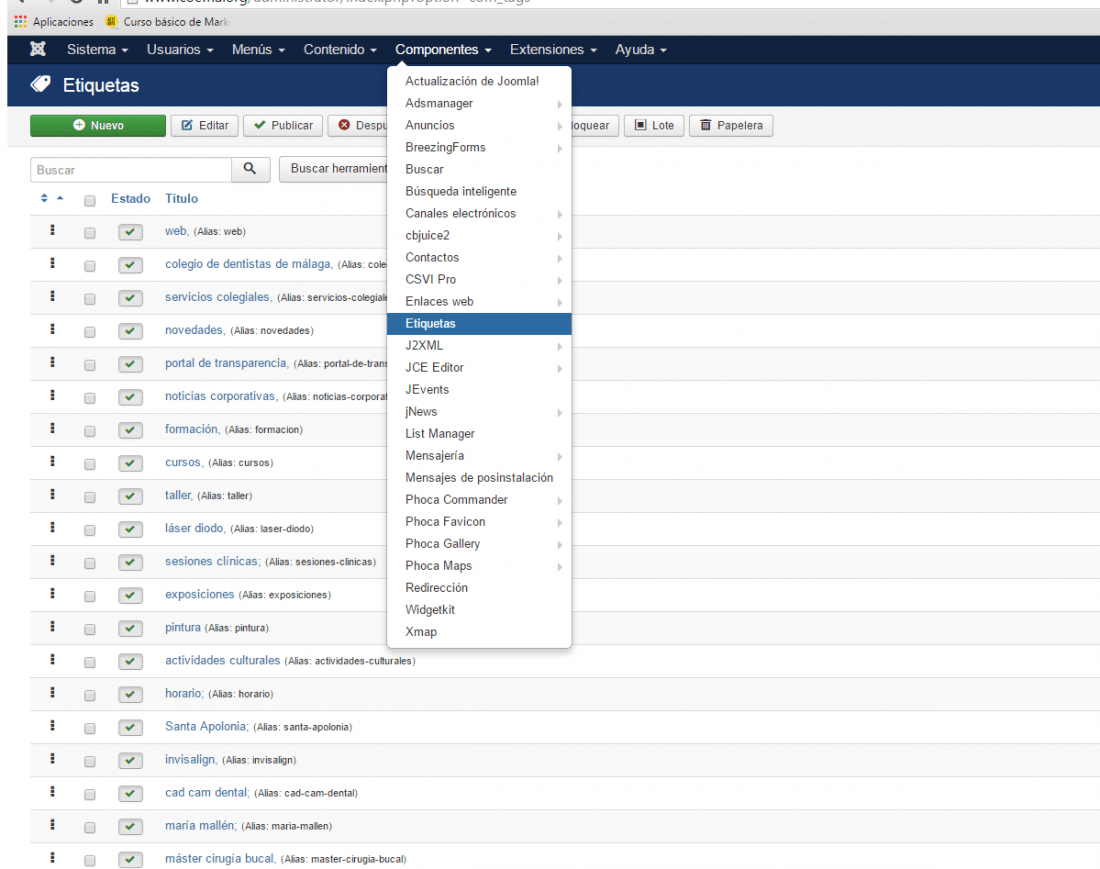Image resolution: width=1100 pixels, height=869 pixels.
Task: Click inside the Buscar search field
Action: point(130,170)
